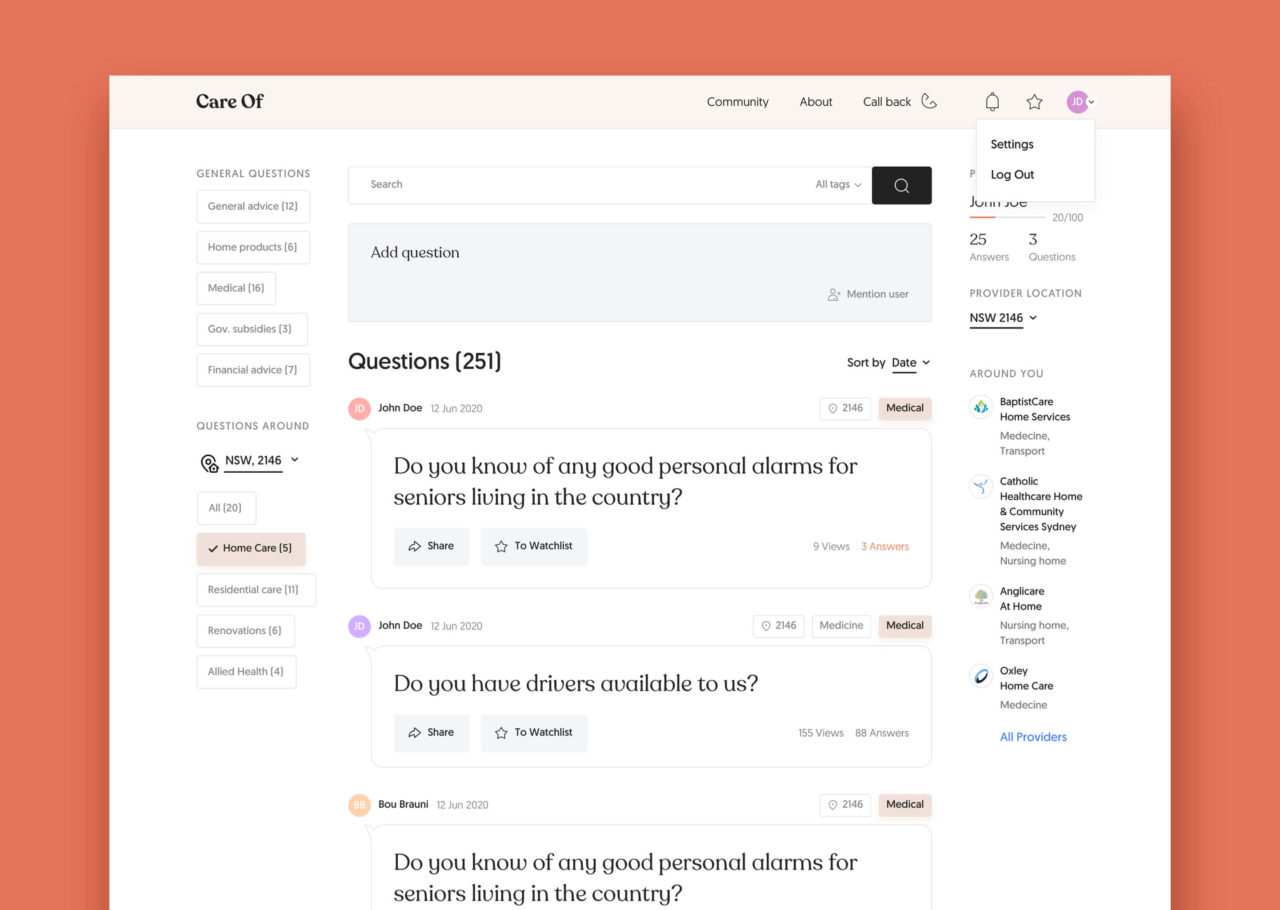This screenshot has height=910, width=1280.
Task: Click Share on the drivers question
Action: [x=431, y=733]
